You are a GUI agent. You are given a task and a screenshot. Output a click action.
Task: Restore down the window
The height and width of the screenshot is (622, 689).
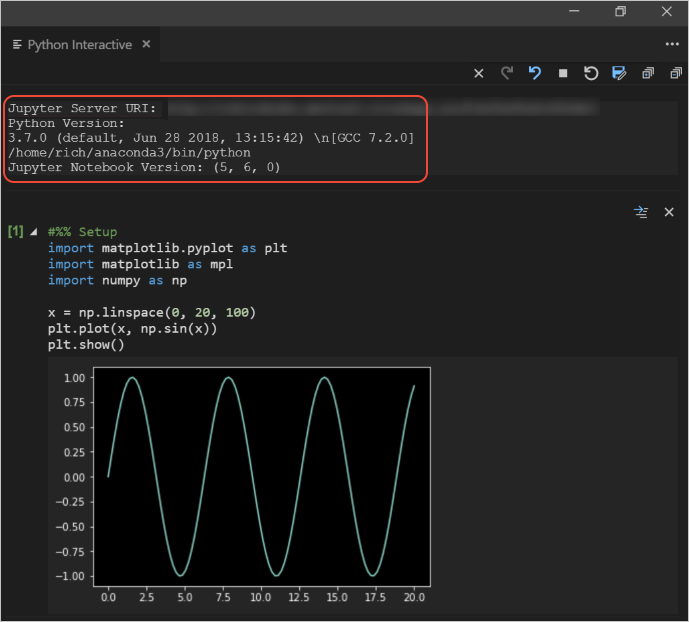click(x=620, y=11)
